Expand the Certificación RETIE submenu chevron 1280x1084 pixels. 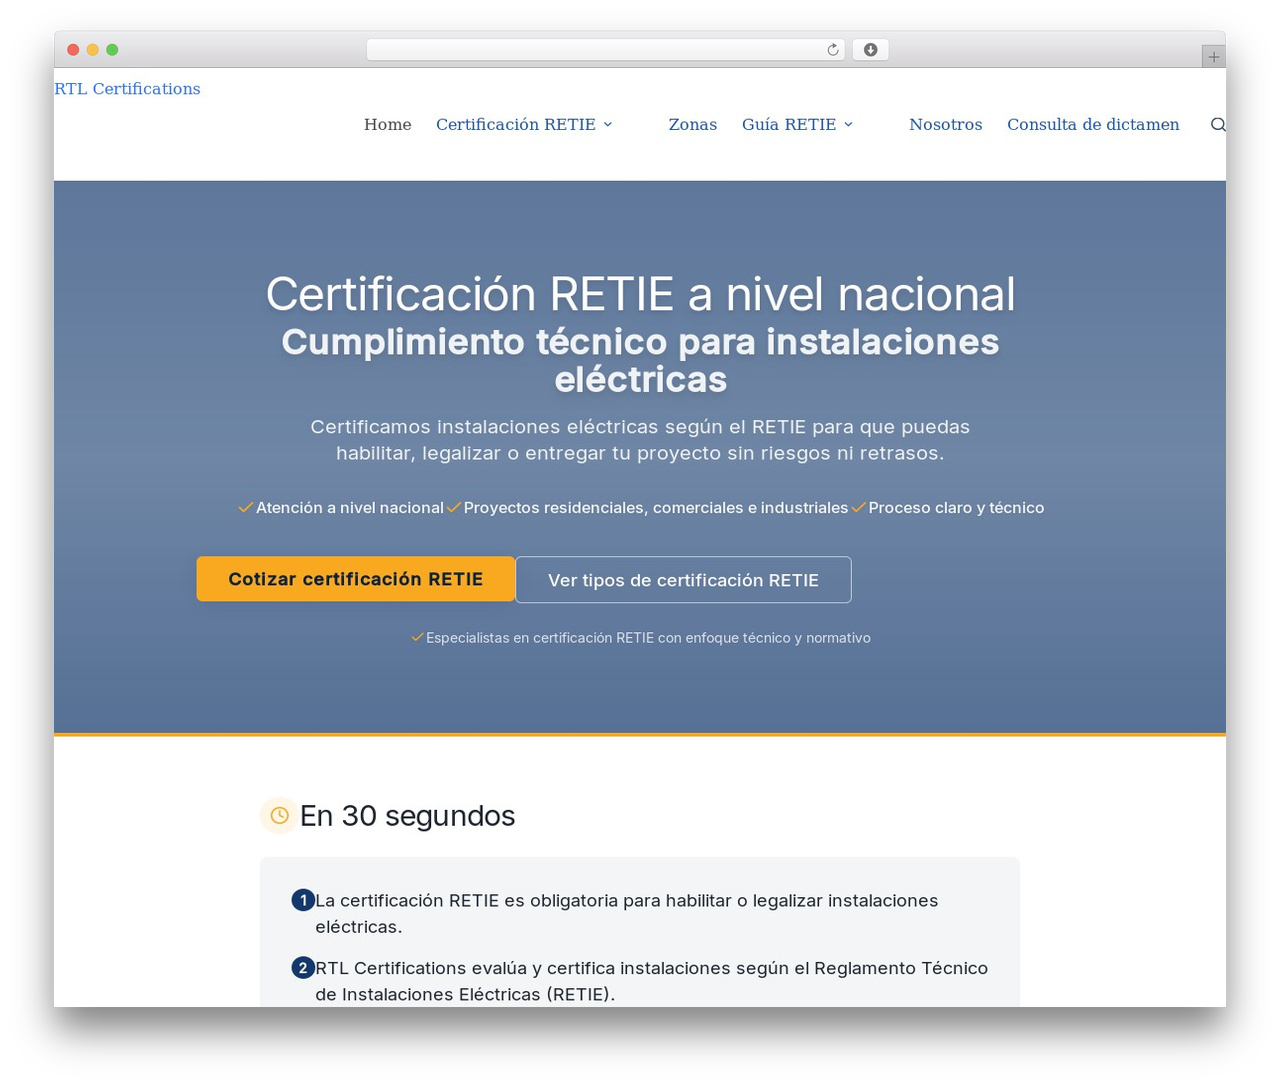tap(607, 125)
